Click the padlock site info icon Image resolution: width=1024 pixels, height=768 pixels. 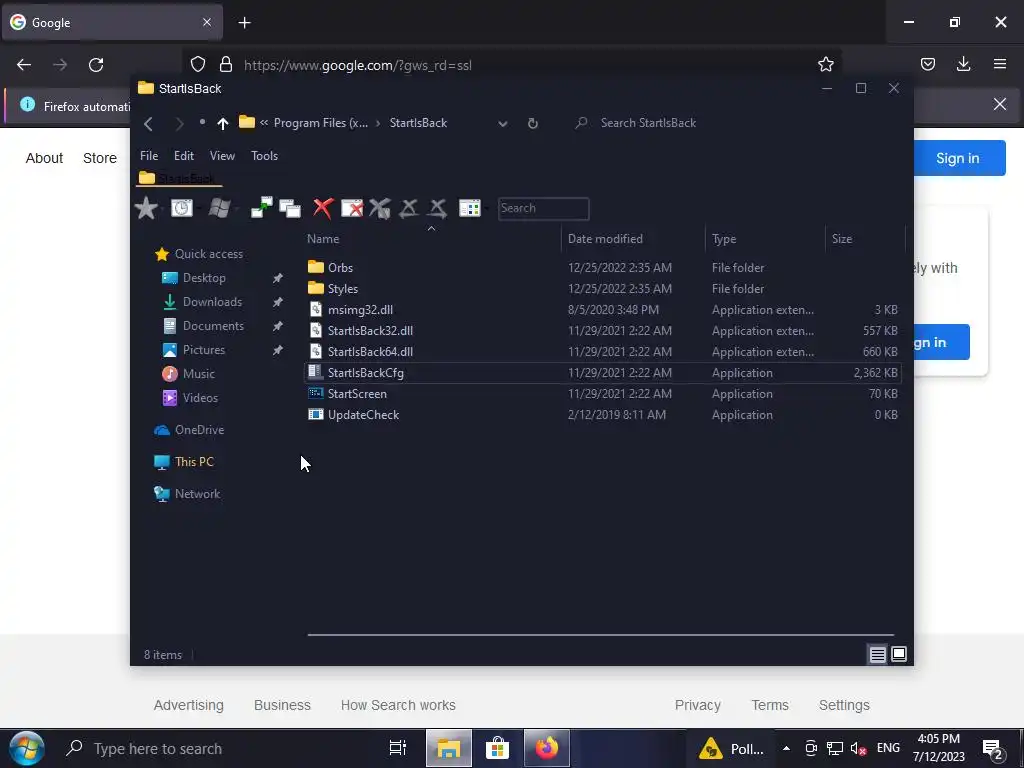tap(226, 64)
